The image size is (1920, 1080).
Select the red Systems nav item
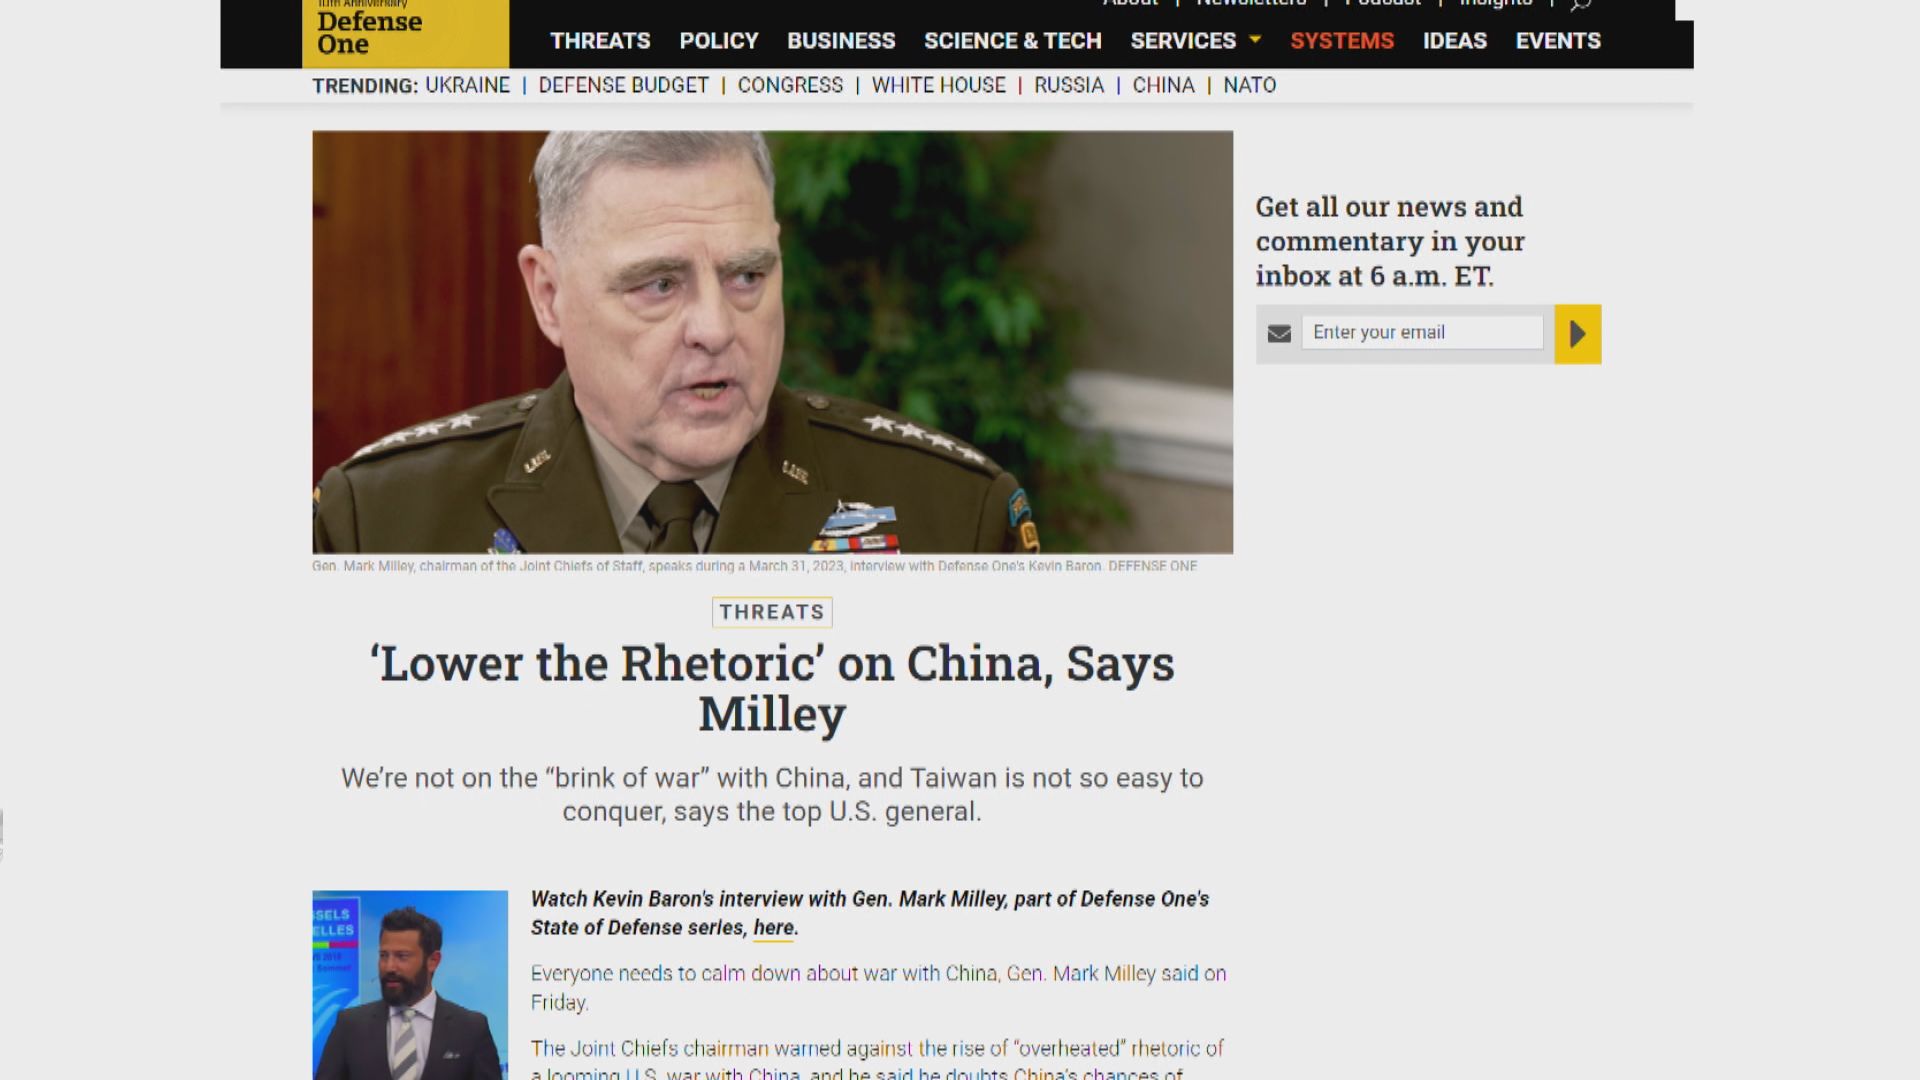1341,41
